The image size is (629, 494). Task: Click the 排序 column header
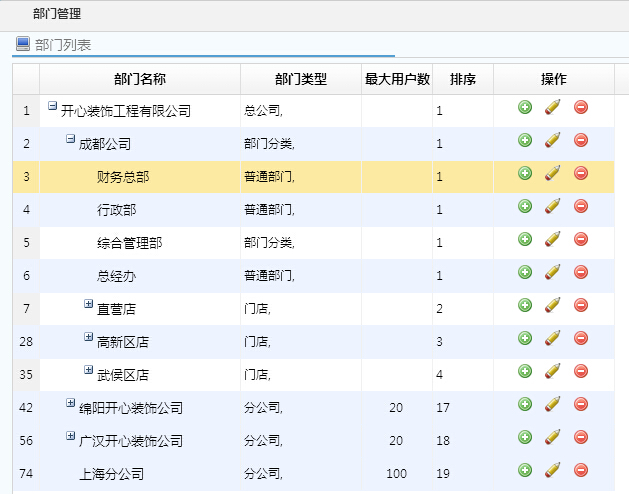click(462, 79)
